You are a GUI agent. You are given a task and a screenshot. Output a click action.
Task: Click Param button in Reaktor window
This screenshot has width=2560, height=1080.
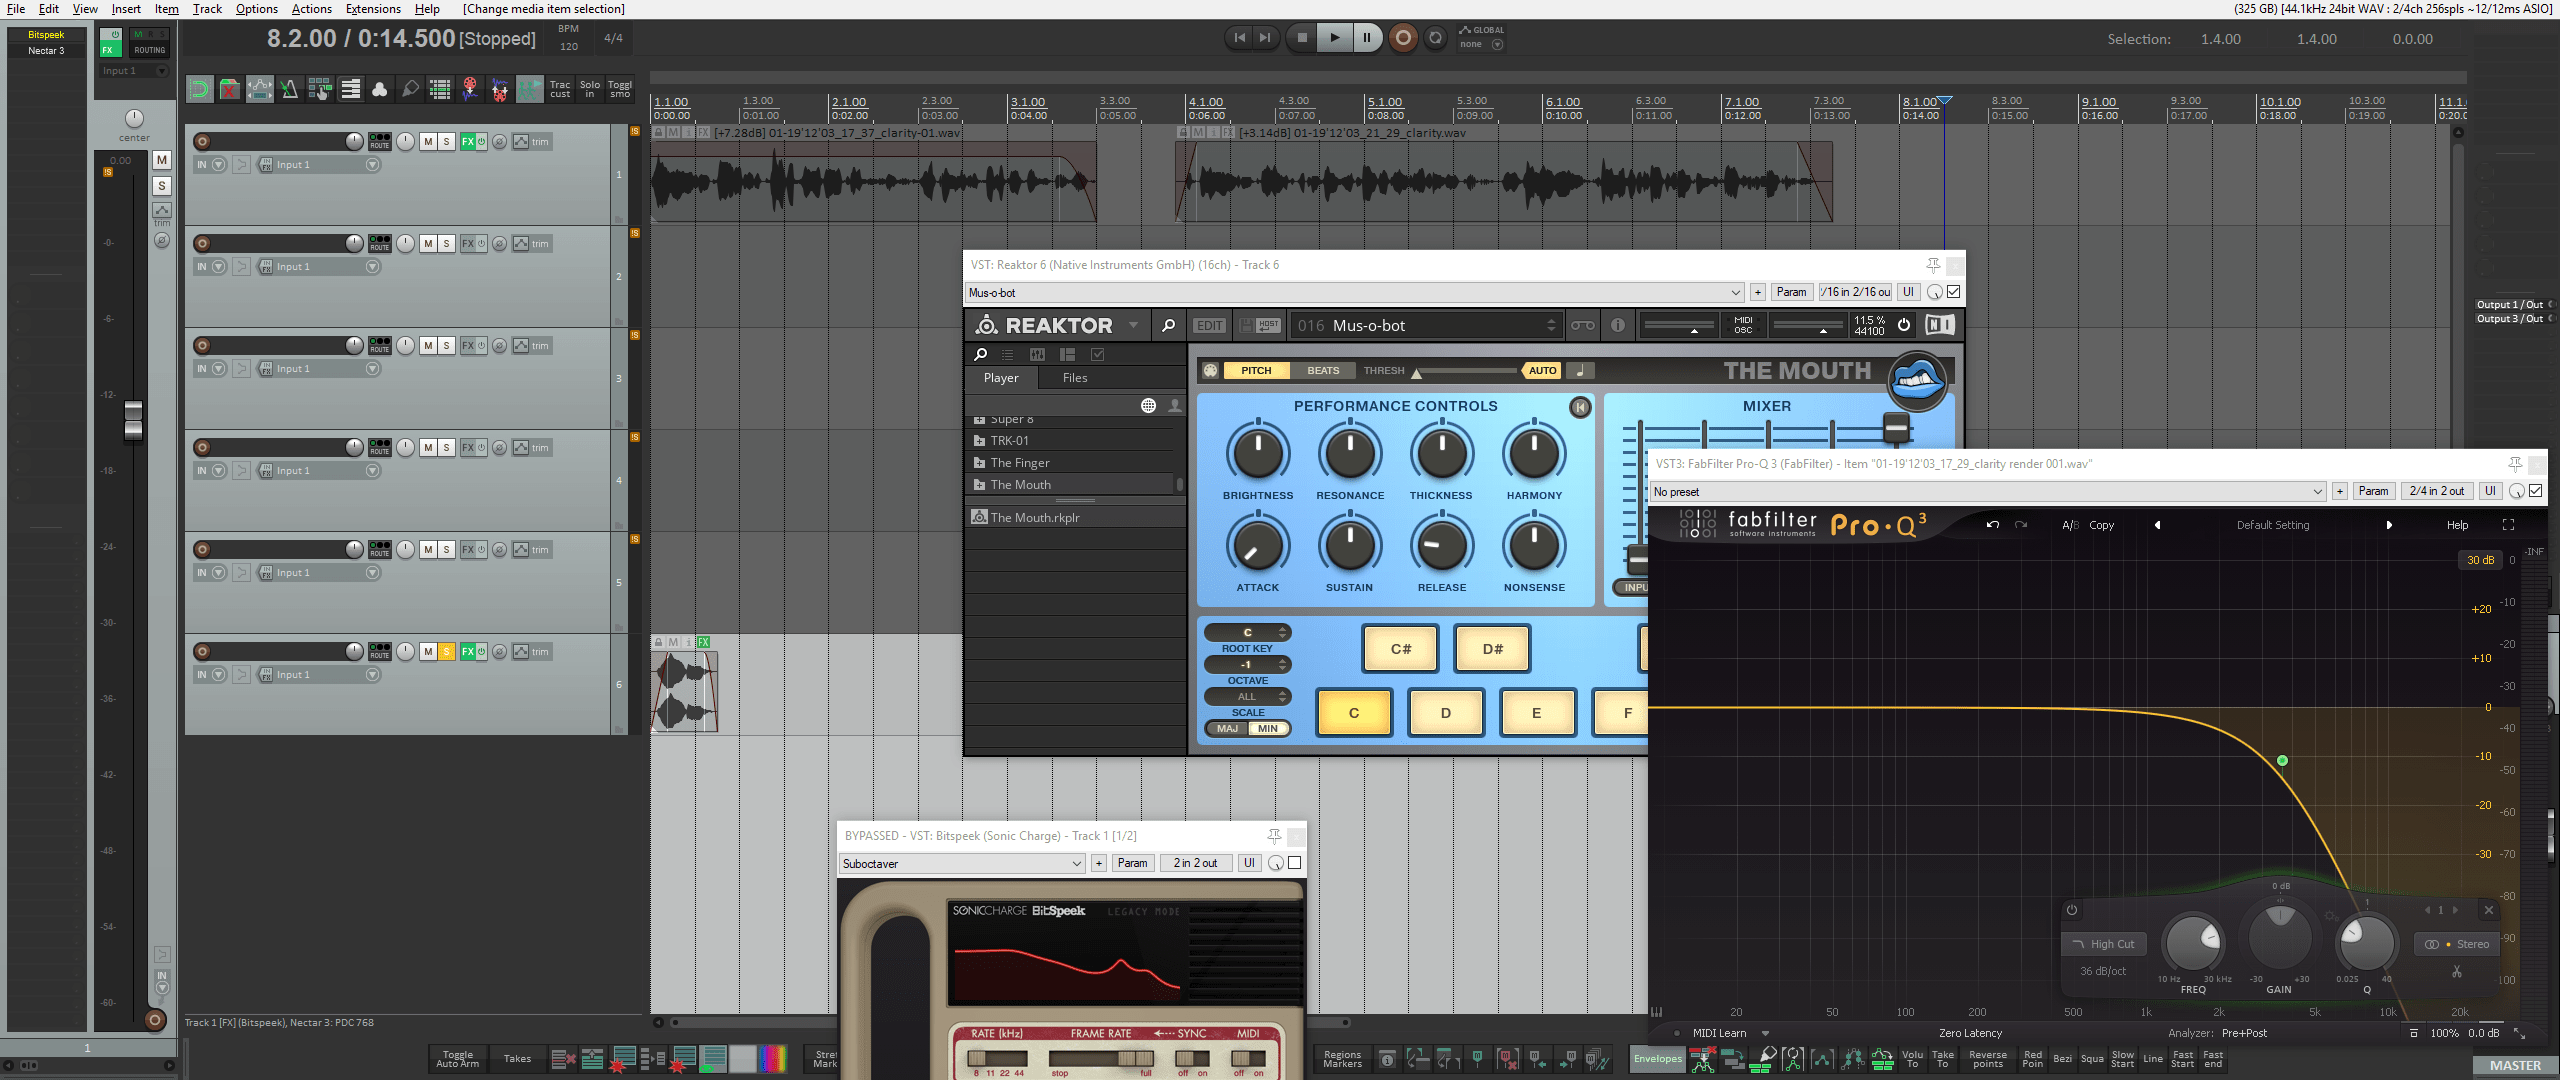[x=1791, y=292]
